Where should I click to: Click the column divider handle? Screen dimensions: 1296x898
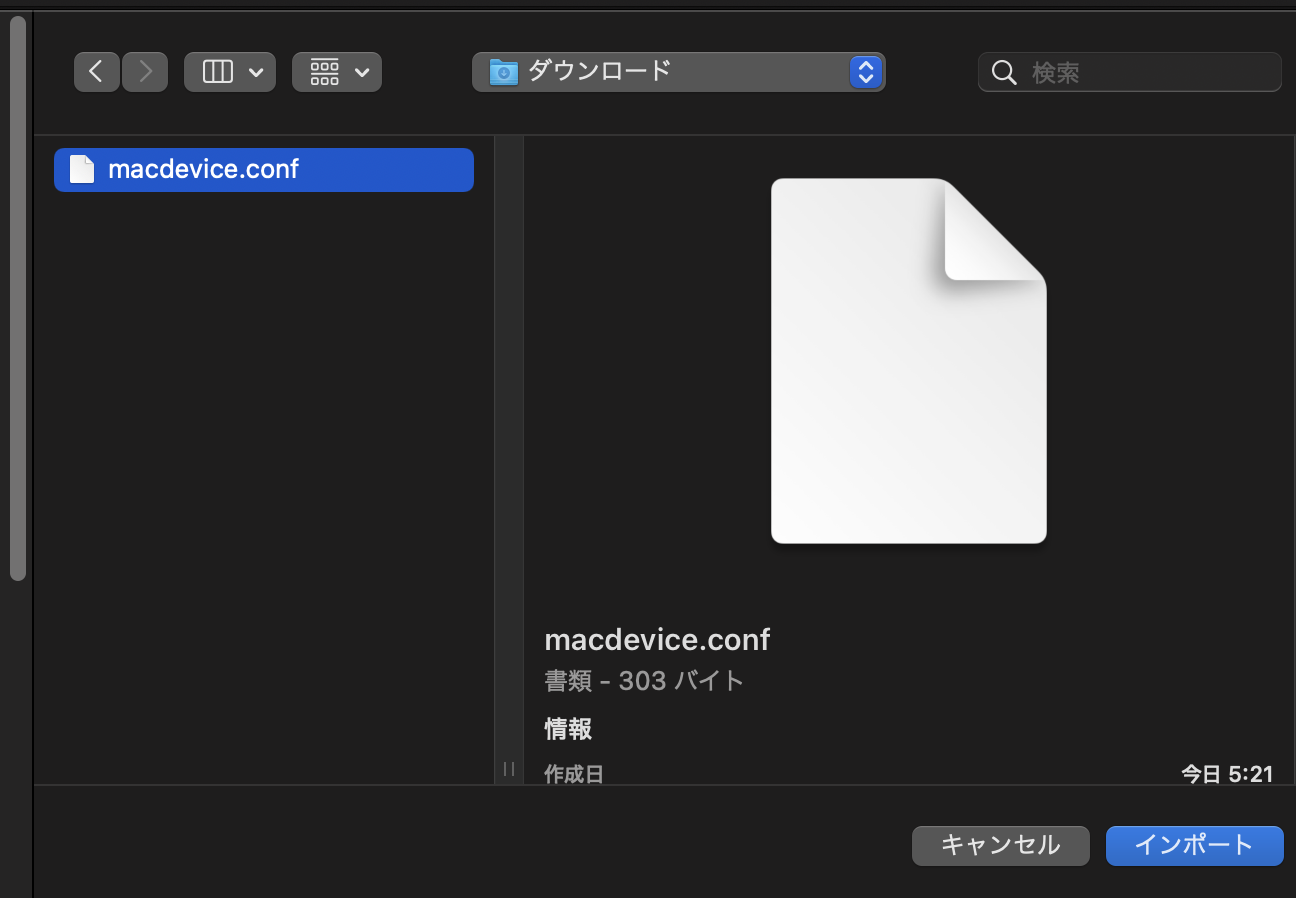[509, 769]
